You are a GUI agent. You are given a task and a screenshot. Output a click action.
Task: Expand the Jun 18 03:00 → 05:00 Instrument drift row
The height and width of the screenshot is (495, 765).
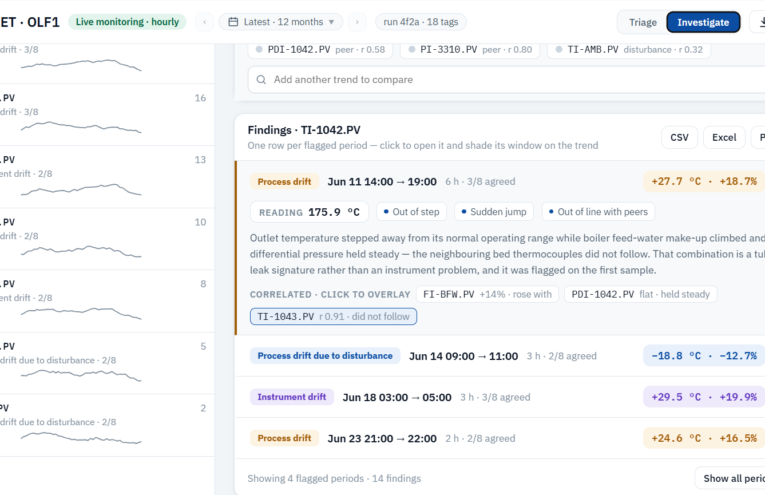coord(500,397)
